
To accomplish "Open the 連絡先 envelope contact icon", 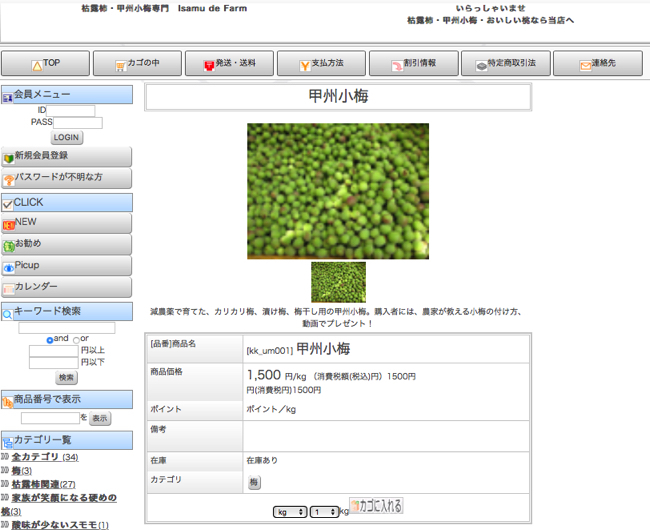I will pyautogui.click(x=585, y=64).
